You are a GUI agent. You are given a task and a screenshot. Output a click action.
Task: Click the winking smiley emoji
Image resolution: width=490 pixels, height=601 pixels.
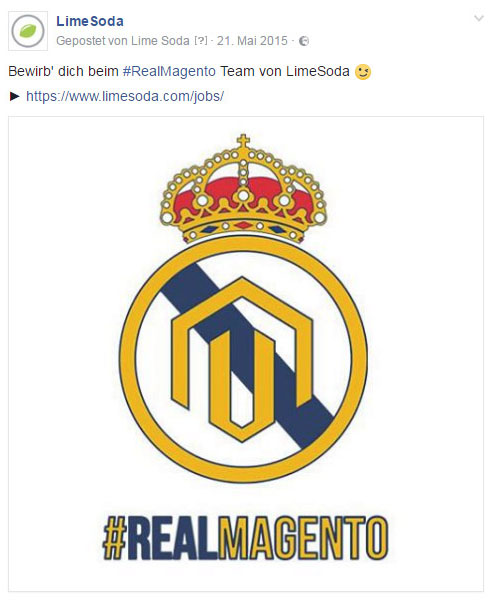[x=363, y=72]
